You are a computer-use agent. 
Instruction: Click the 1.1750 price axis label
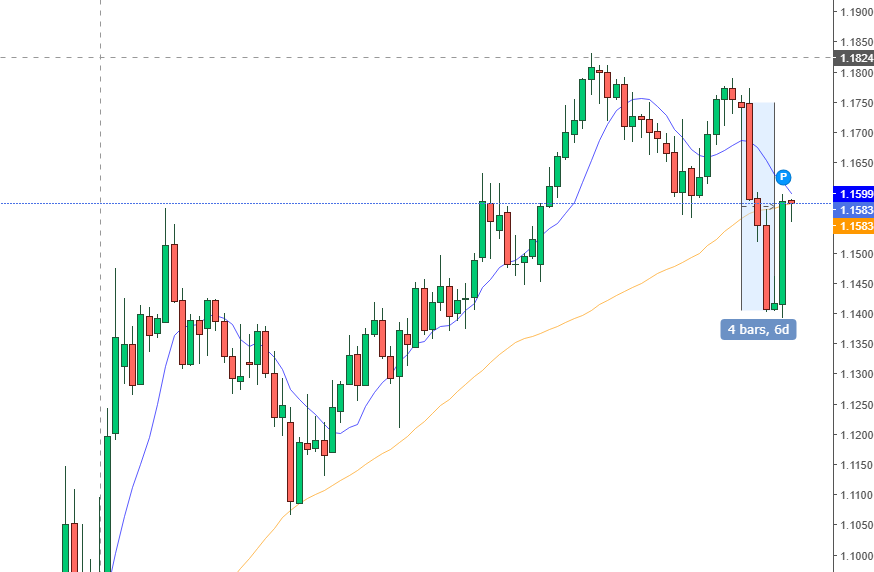coord(853,103)
